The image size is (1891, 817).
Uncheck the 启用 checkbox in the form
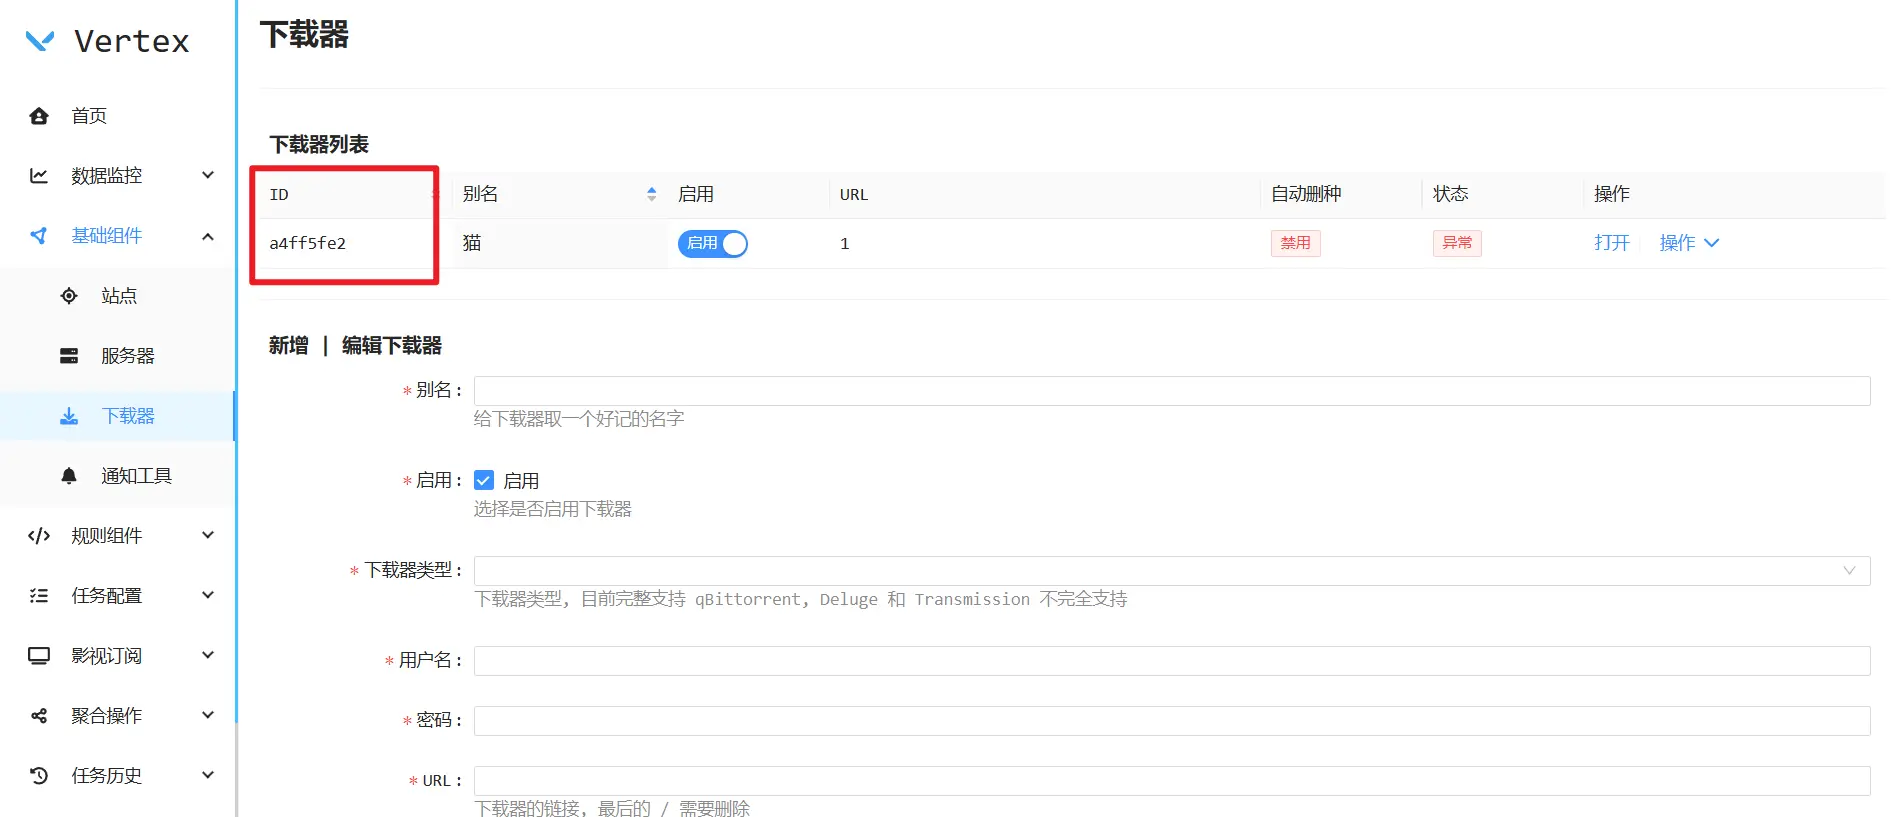(484, 481)
